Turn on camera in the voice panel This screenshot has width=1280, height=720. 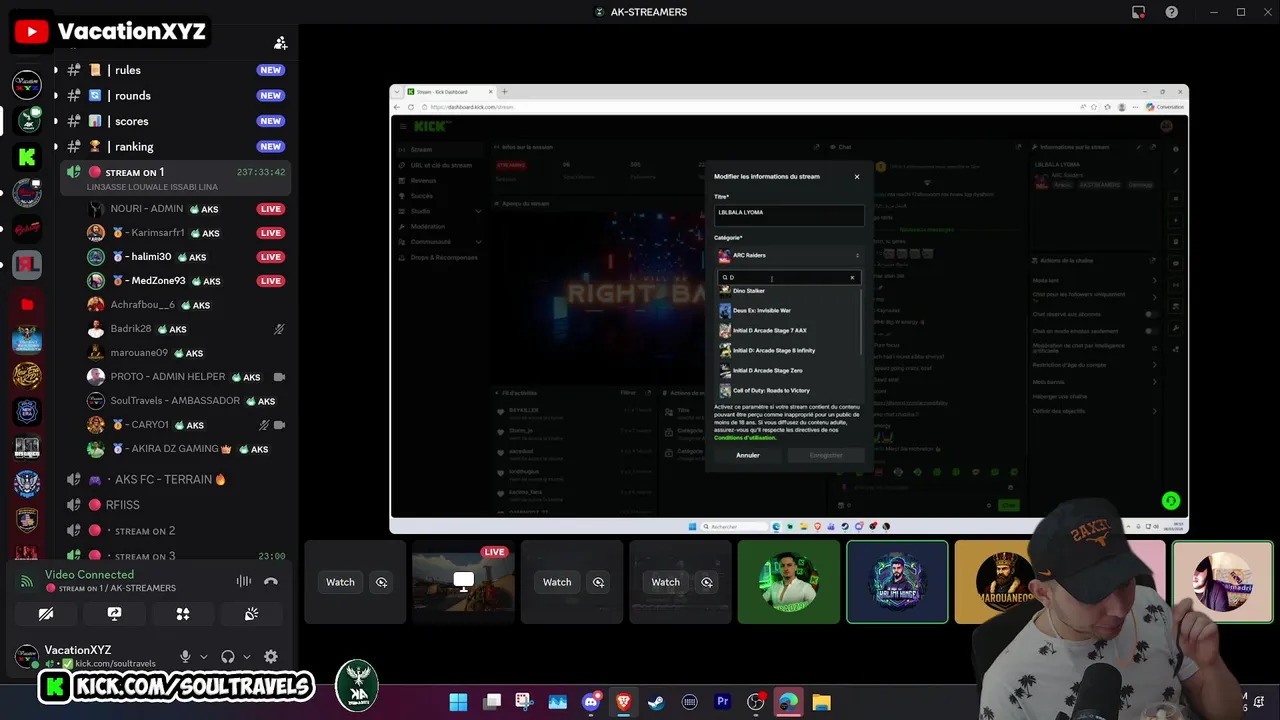click(x=46, y=614)
